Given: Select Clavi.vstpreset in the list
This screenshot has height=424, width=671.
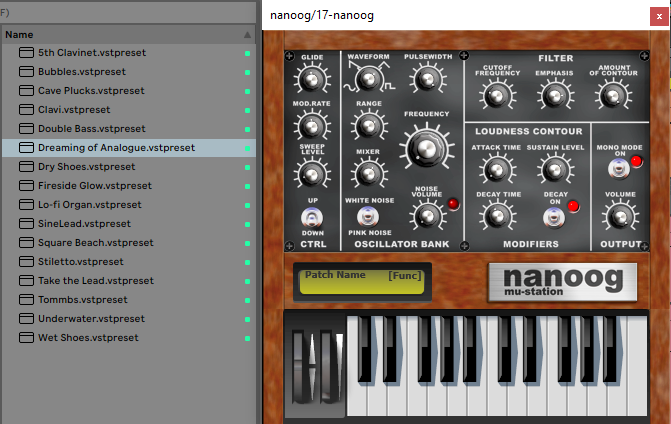Looking at the screenshot, I should pyautogui.click(x=74, y=110).
